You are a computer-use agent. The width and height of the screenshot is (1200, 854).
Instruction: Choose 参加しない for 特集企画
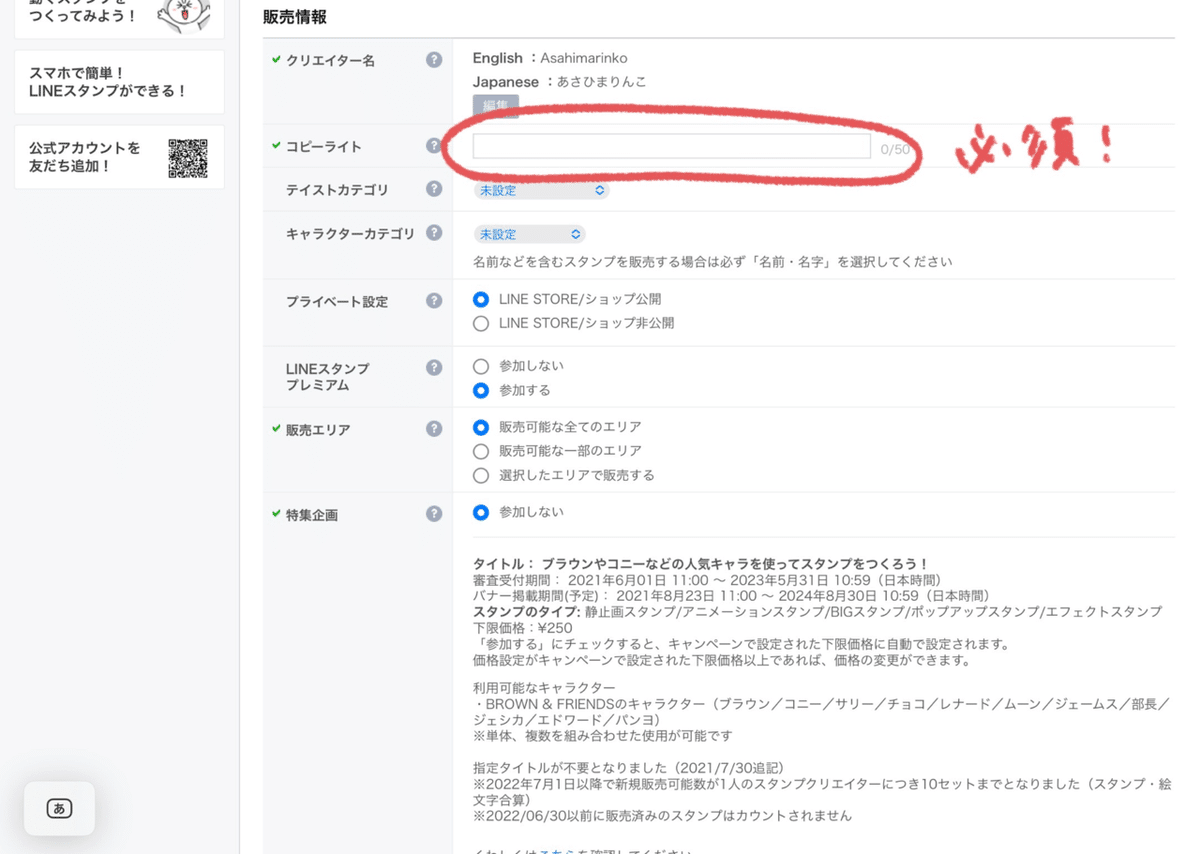tap(481, 512)
